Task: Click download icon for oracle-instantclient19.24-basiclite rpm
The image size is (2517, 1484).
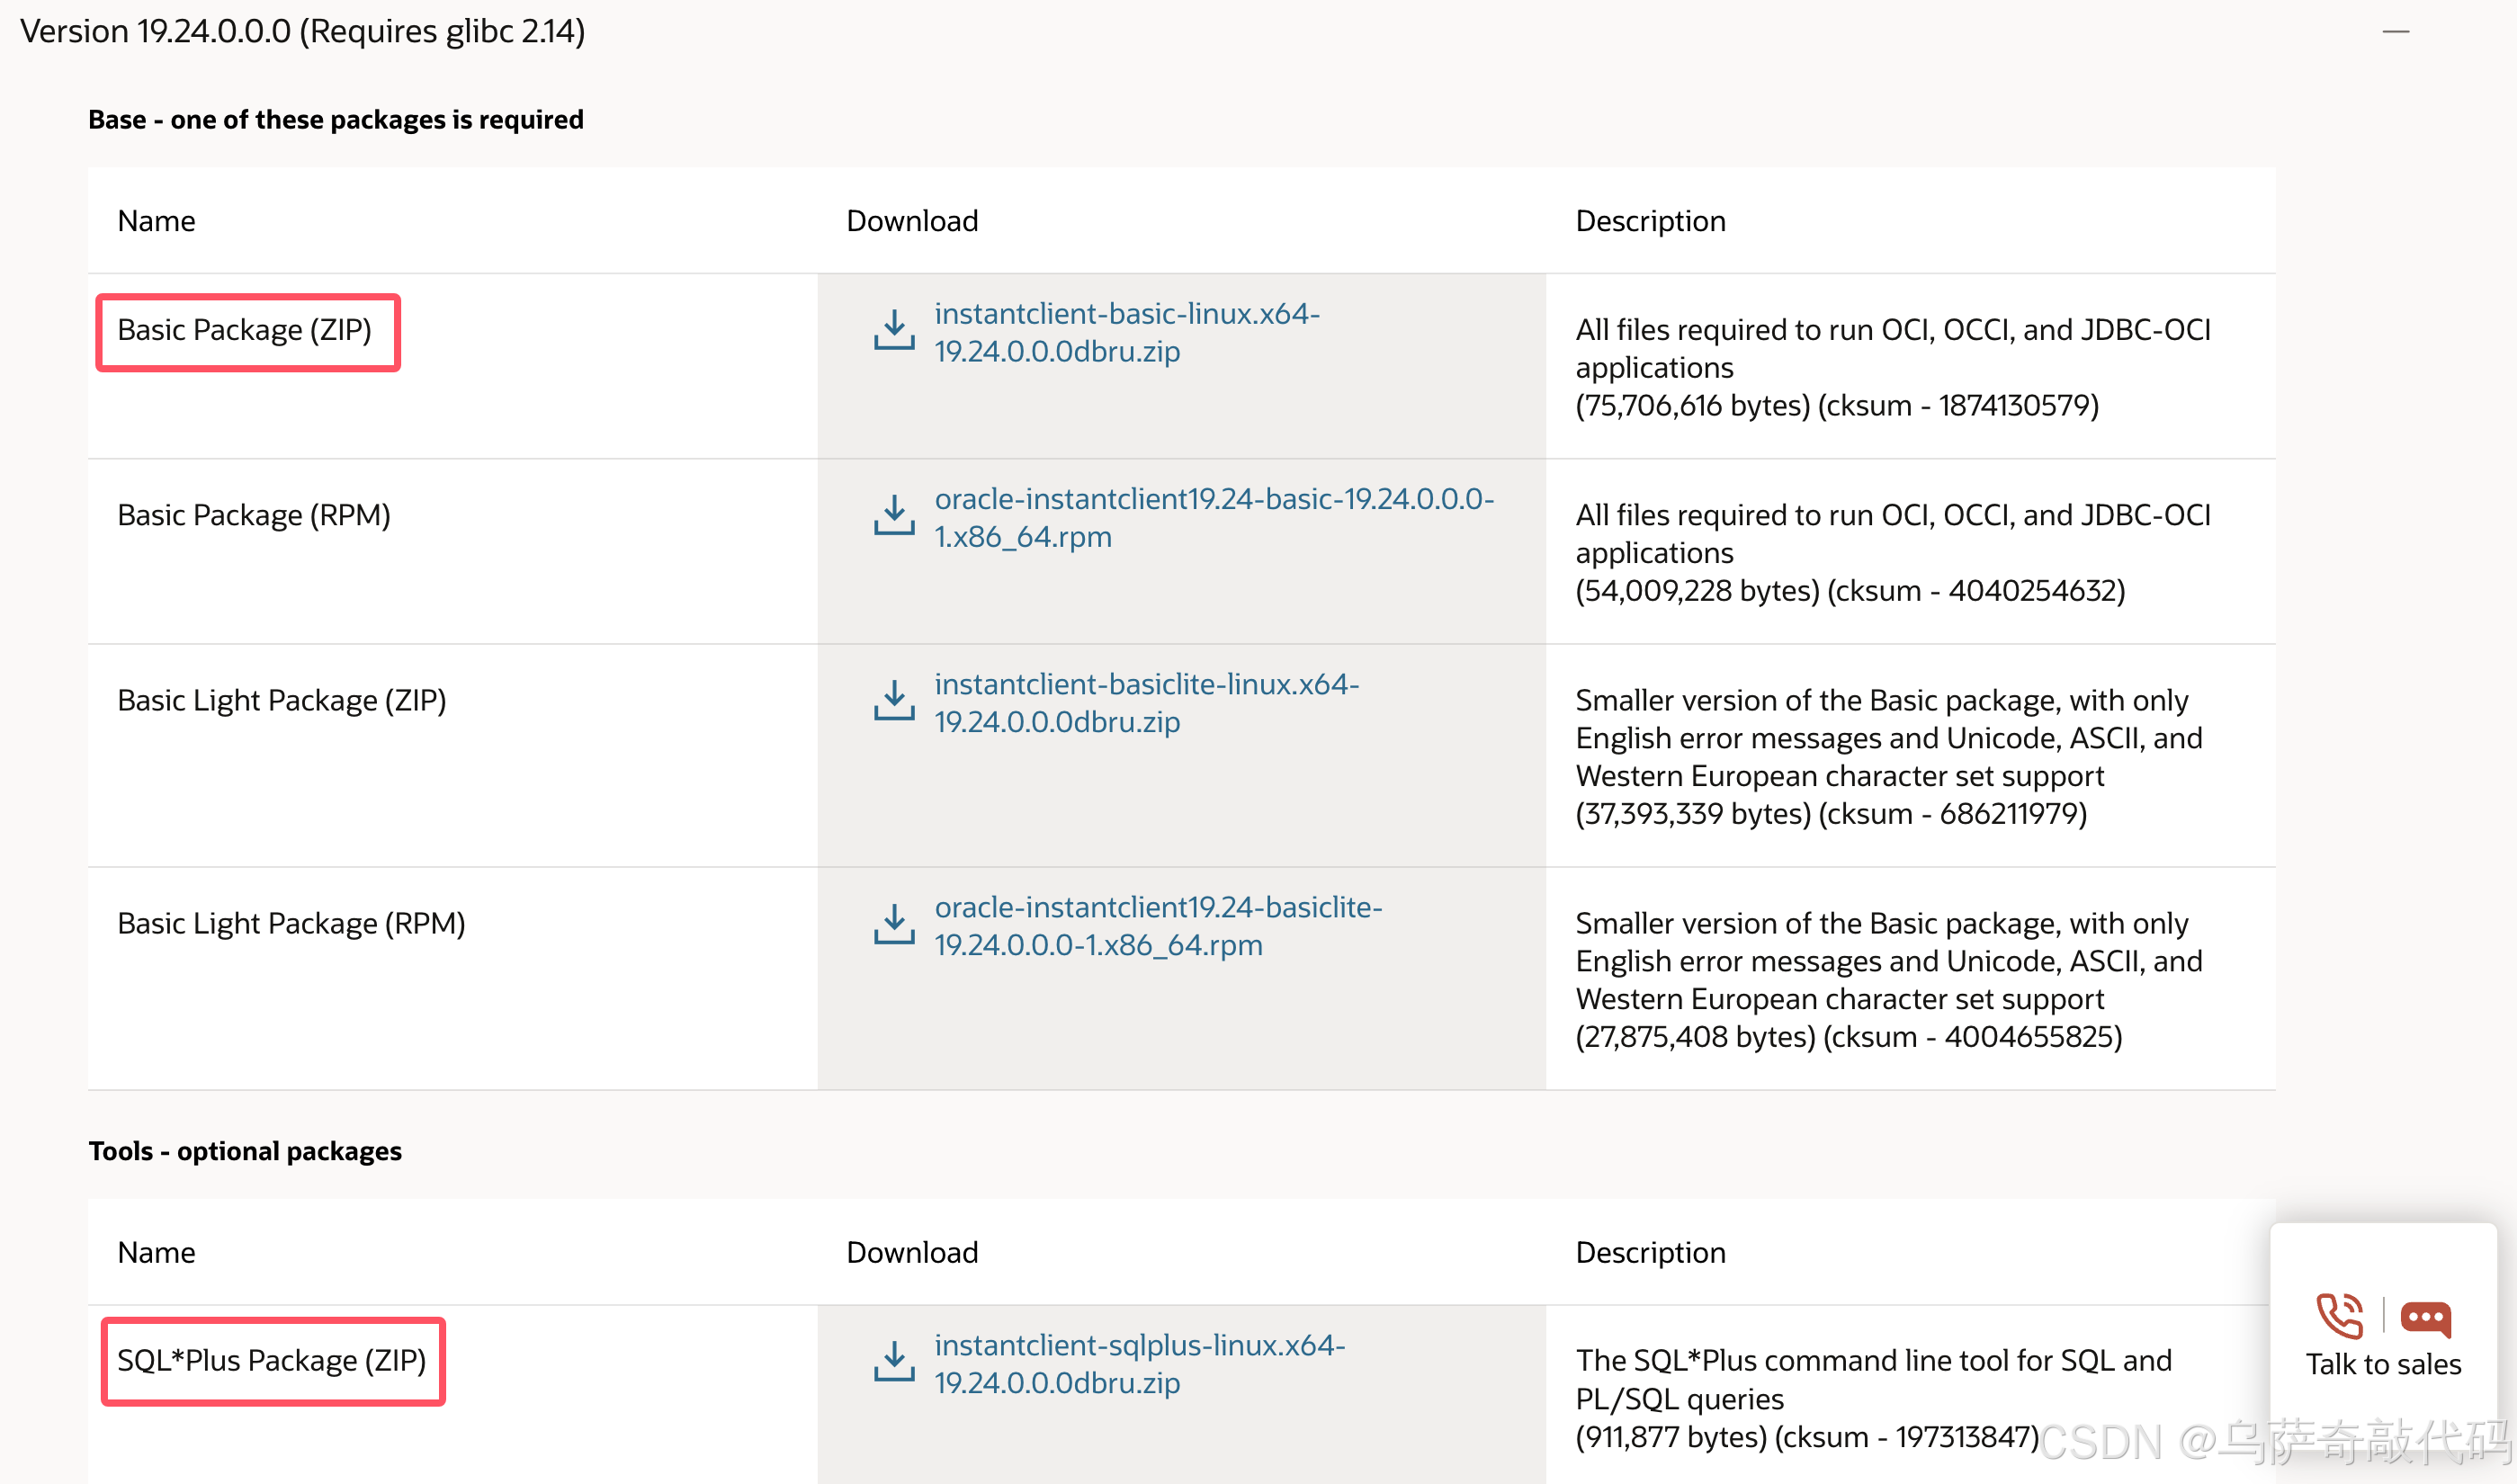Action: [894, 924]
